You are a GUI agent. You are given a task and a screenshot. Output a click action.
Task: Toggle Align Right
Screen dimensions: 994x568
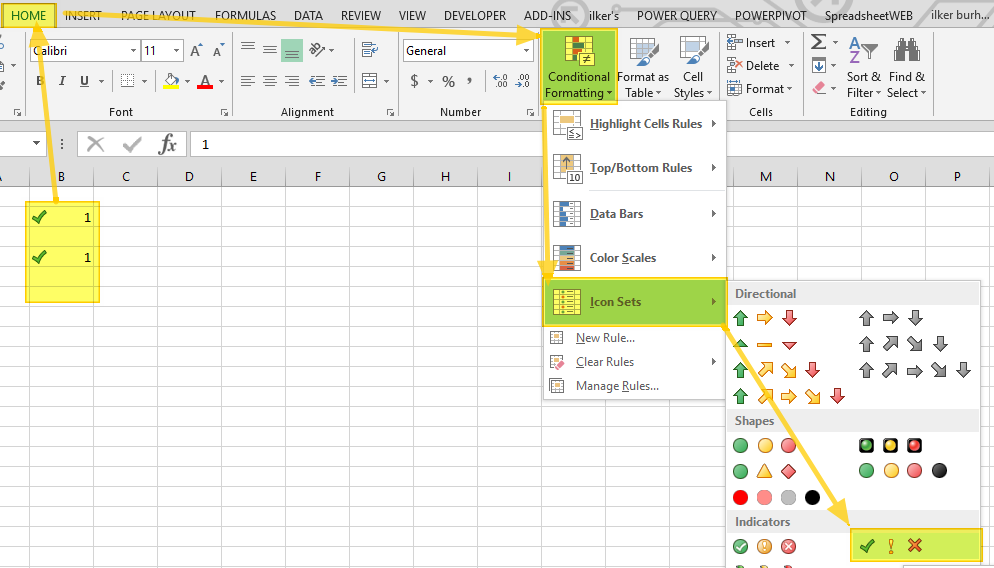pos(292,81)
